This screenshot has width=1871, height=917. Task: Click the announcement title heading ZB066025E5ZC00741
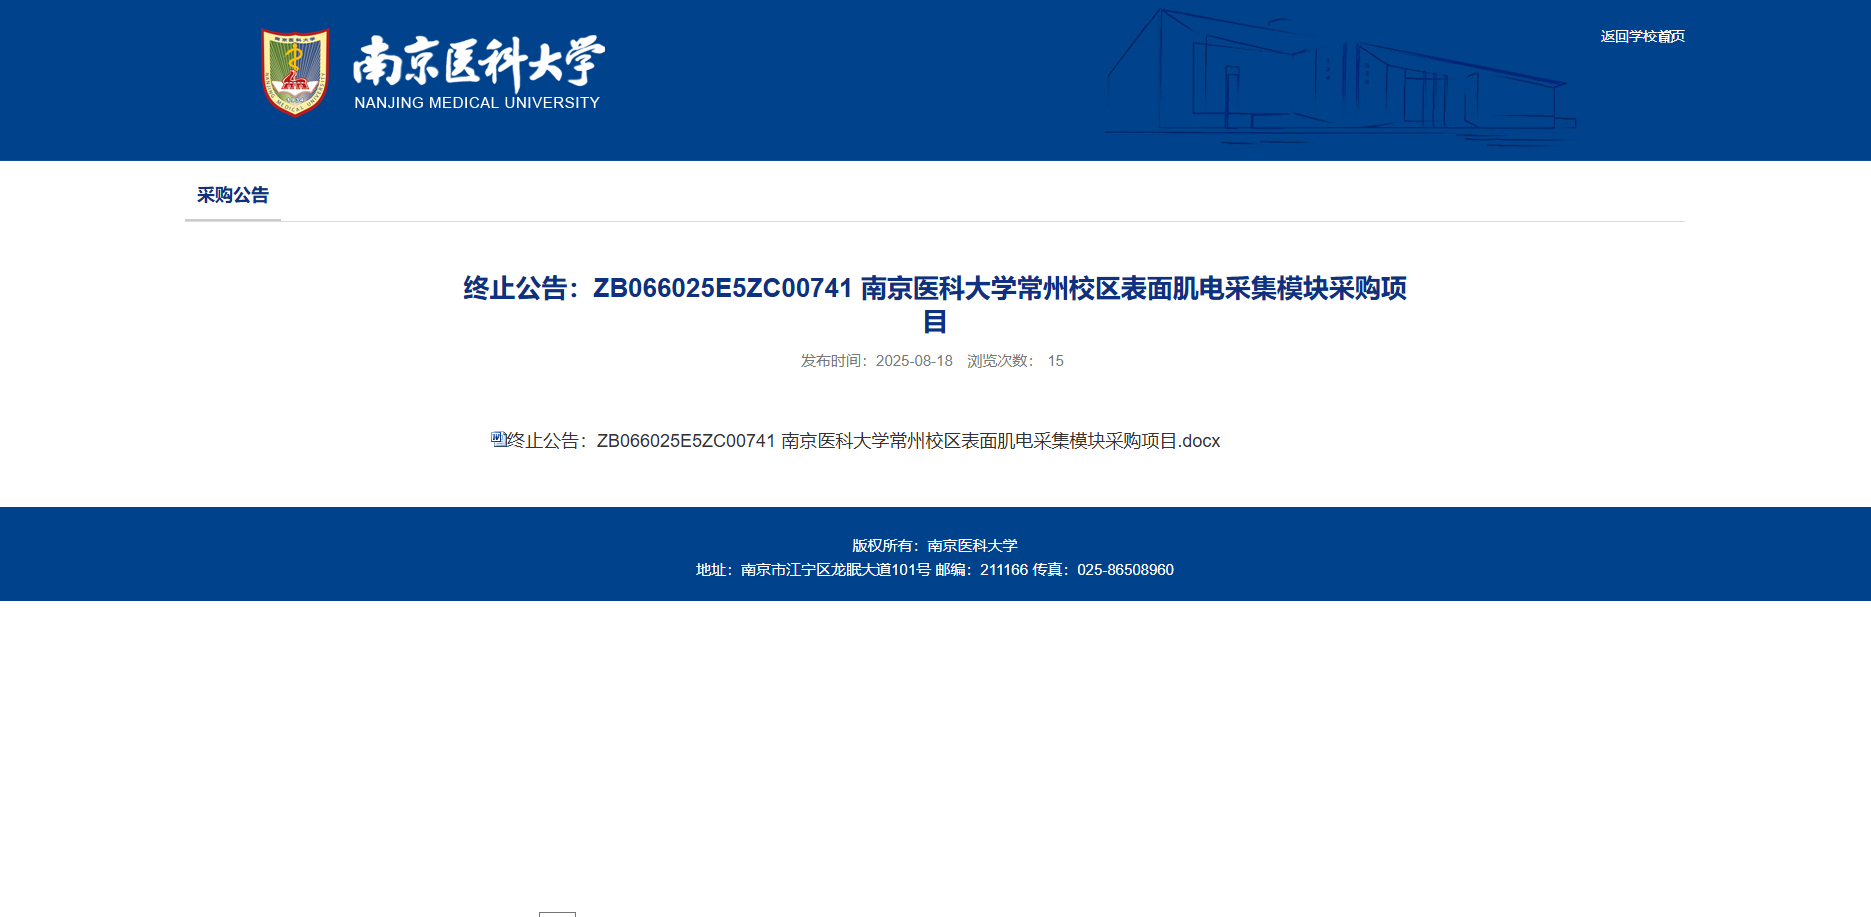(935, 304)
